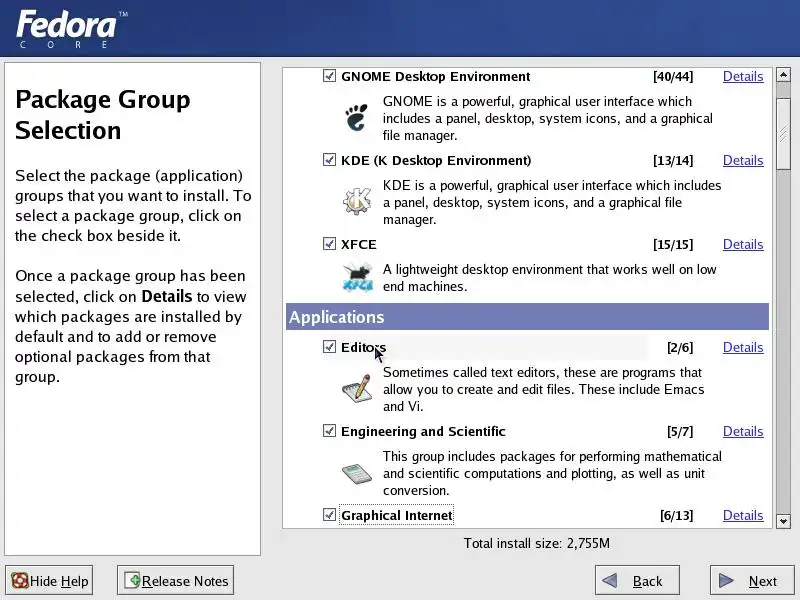Click the XFCE mouse icon
Image resolution: width=800 pixels, height=600 pixels.
(x=358, y=278)
